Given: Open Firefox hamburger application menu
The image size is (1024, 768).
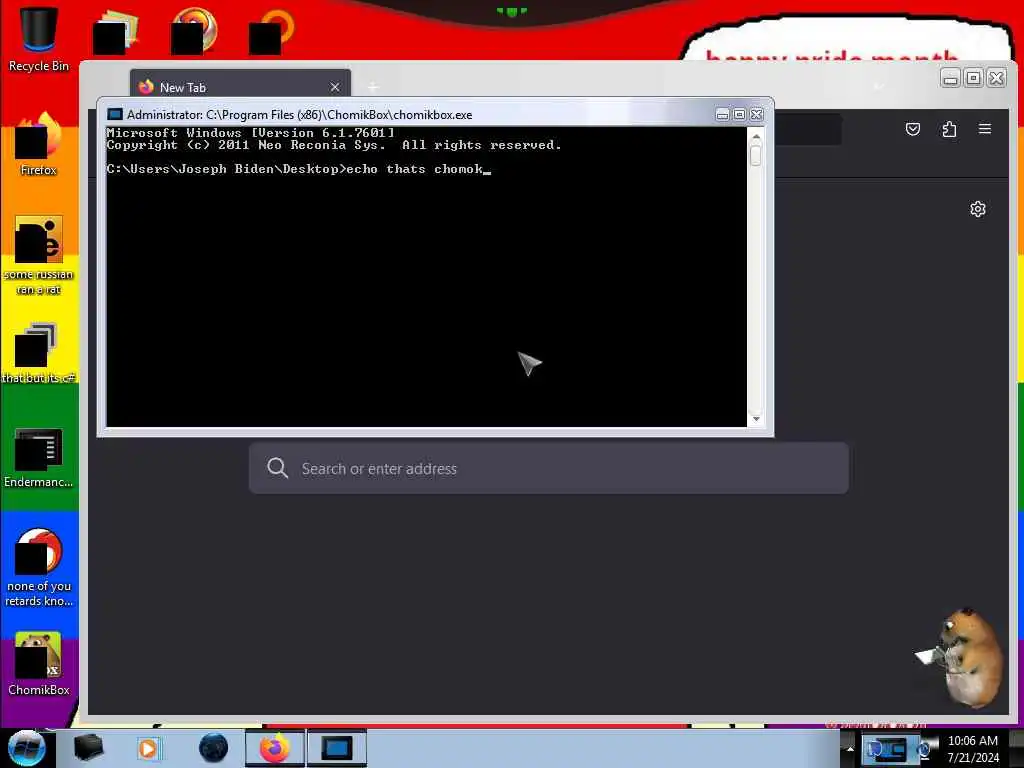Looking at the screenshot, I should 985,129.
